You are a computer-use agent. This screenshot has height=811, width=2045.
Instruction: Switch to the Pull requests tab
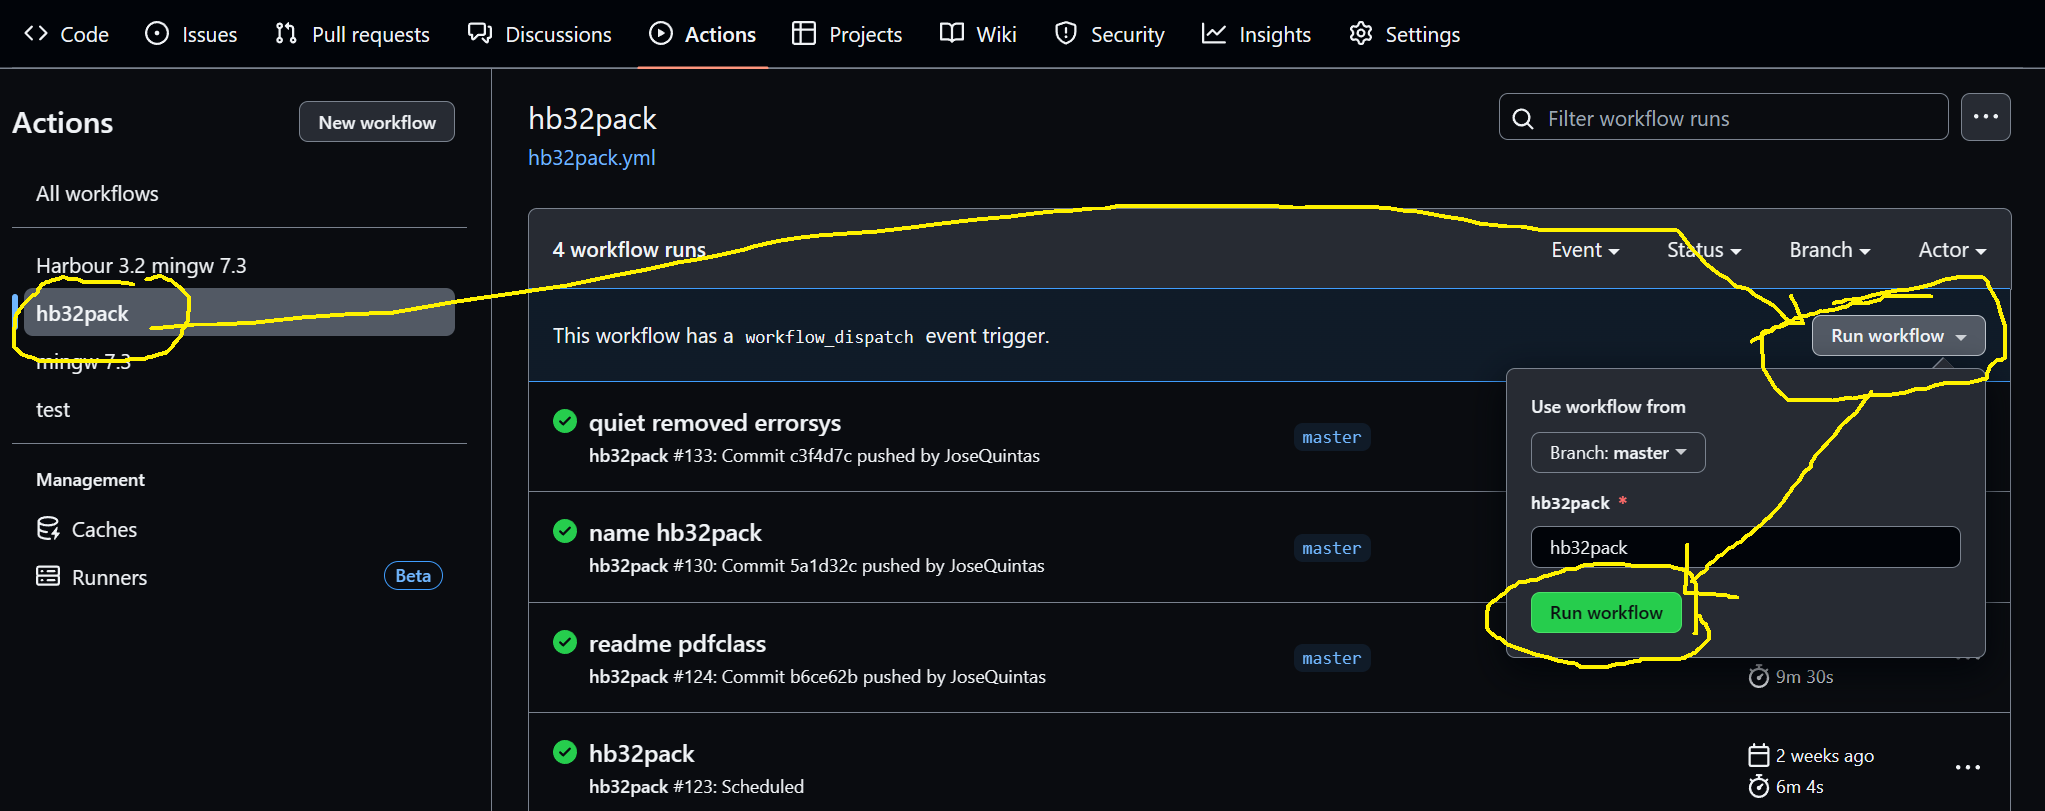352,34
